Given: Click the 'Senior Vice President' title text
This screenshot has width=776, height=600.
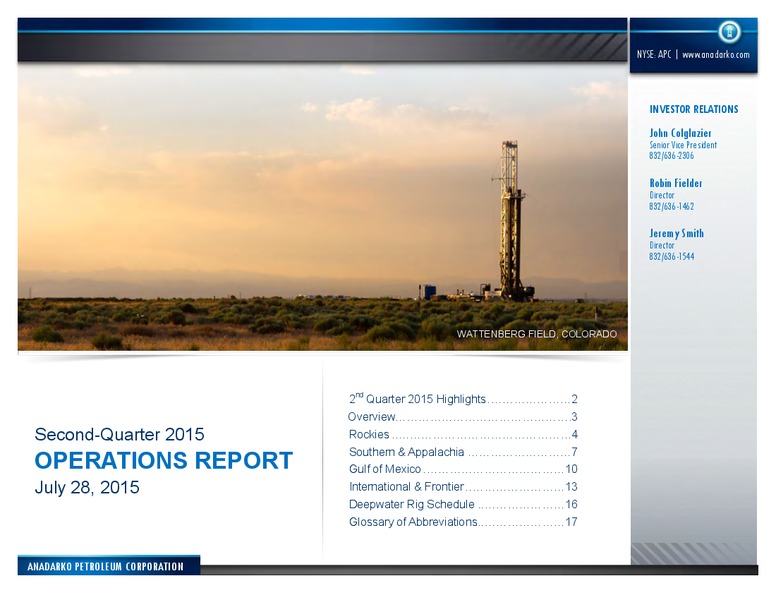Looking at the screenshot, I should coord(683,145).
